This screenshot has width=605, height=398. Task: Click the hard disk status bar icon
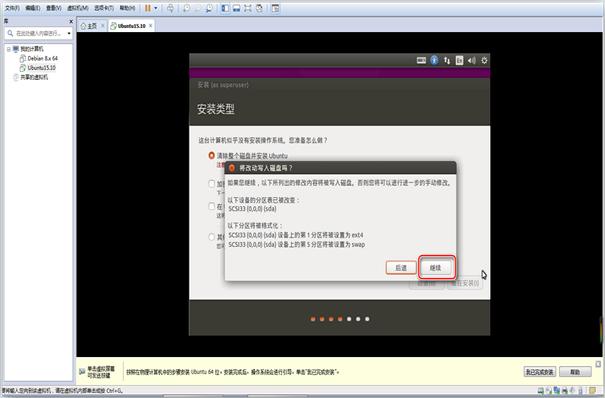[x=541, y=391]
